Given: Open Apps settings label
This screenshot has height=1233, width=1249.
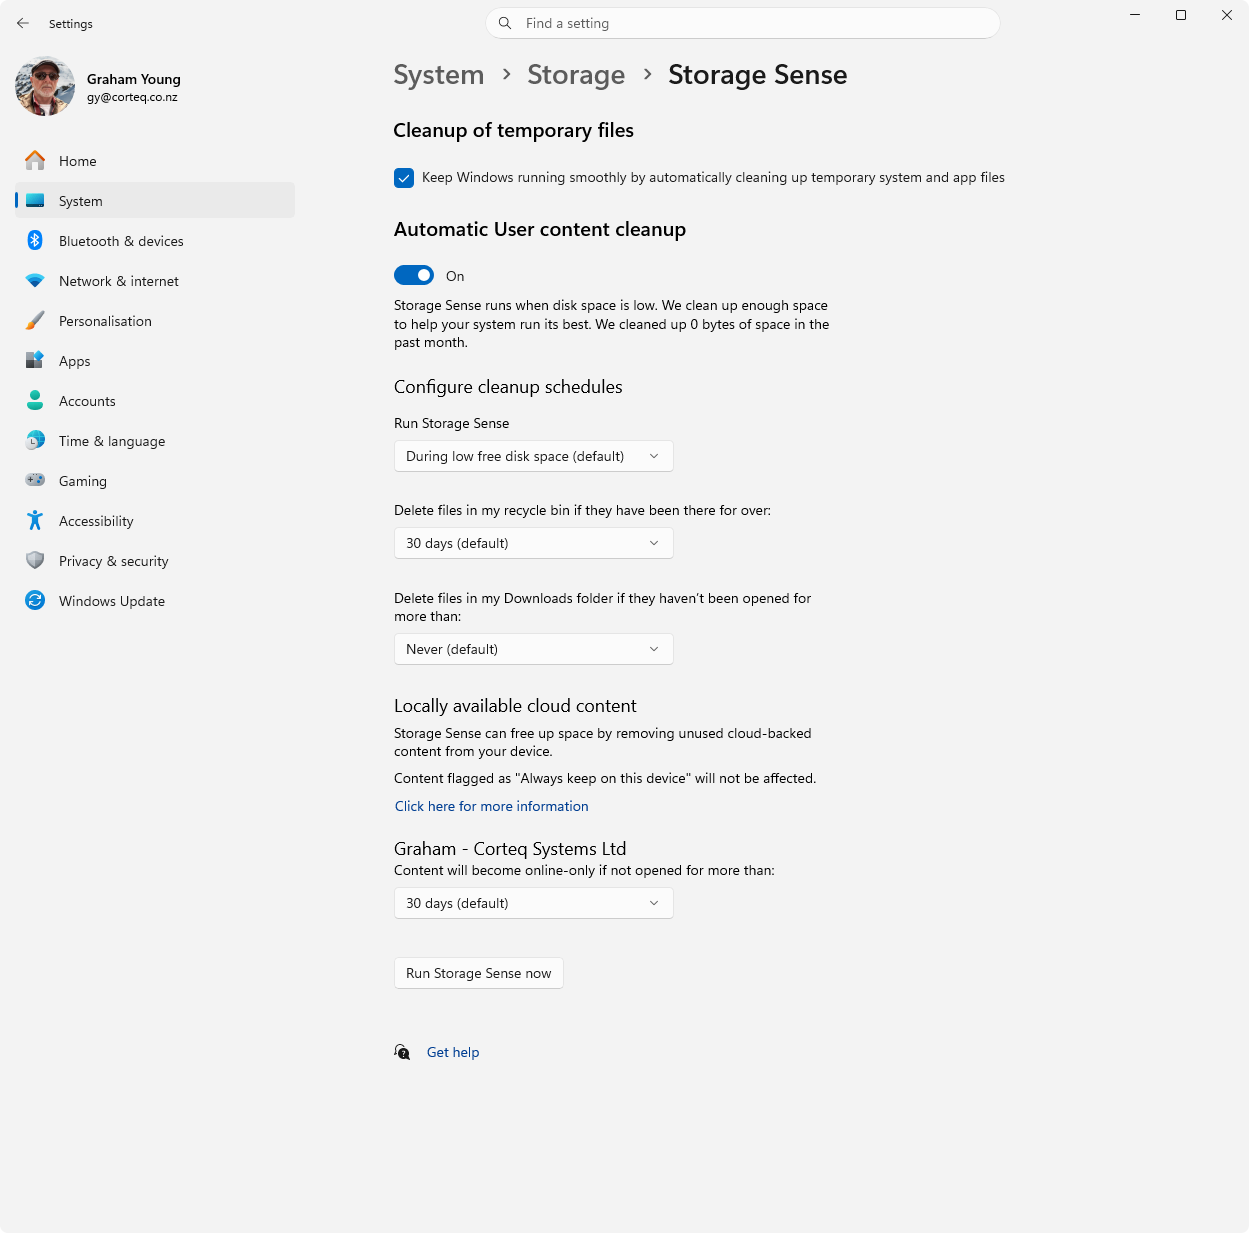Looking at the screenshot, I should pyautogui.click(x=75, y=361).
